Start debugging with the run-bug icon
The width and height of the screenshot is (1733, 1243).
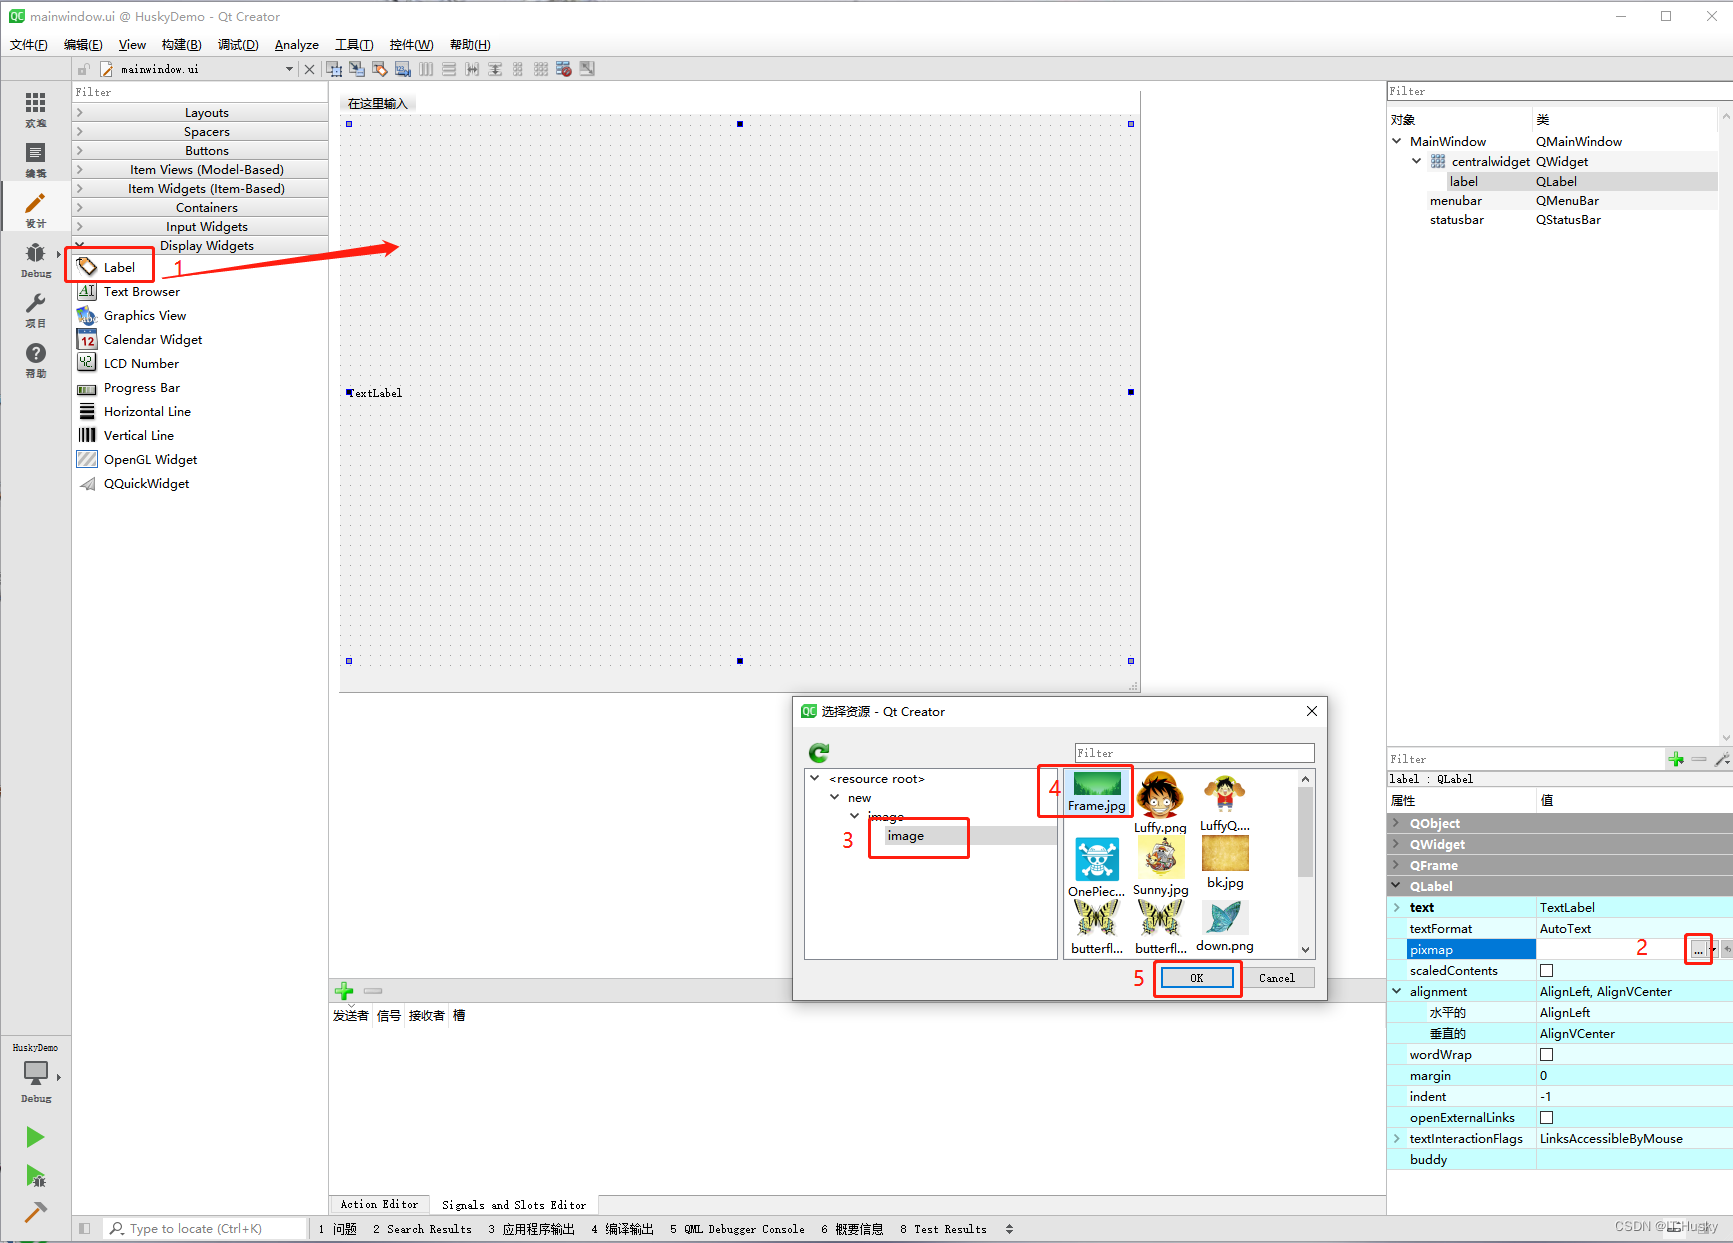[x=35, y=1176]
